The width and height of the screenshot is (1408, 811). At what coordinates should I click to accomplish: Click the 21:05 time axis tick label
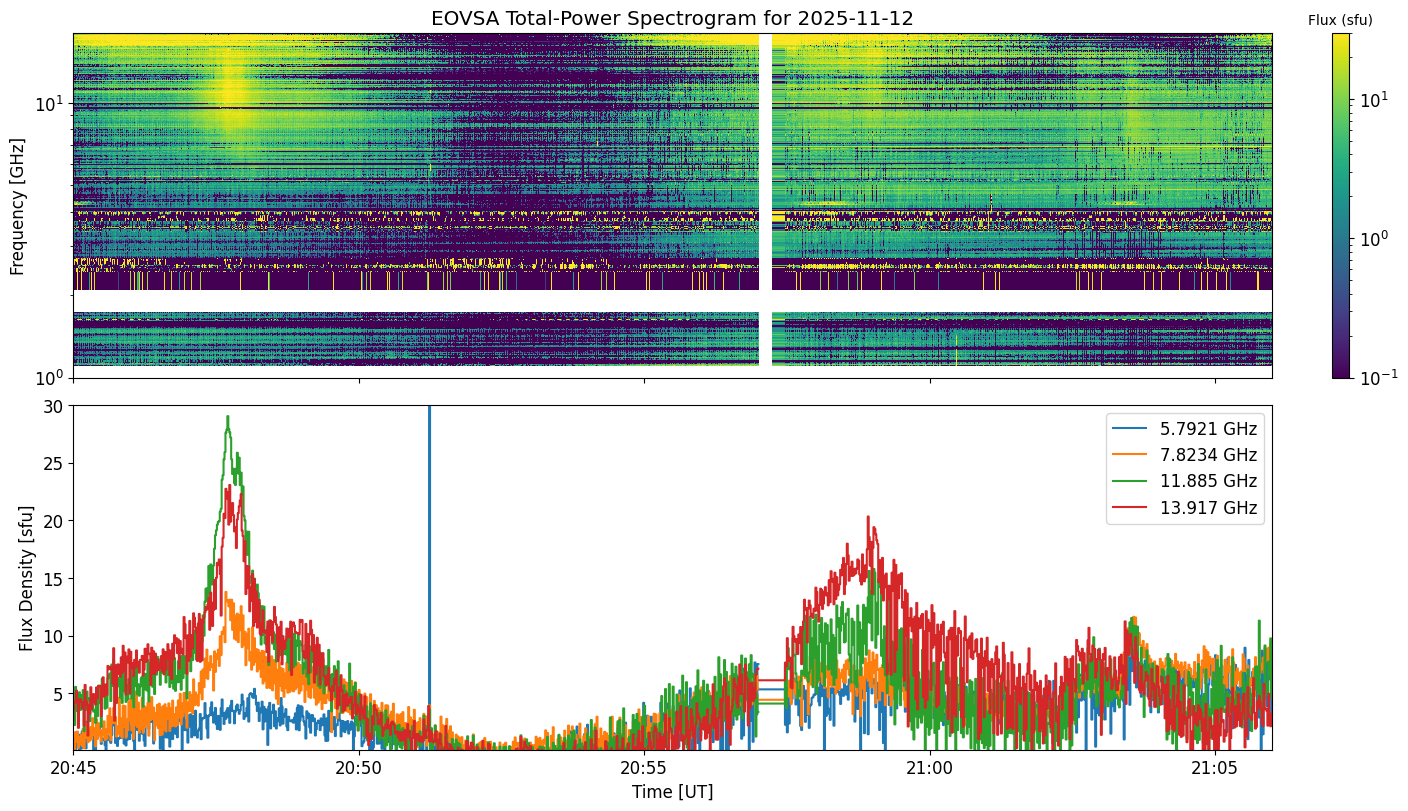tap(1215, 769)
